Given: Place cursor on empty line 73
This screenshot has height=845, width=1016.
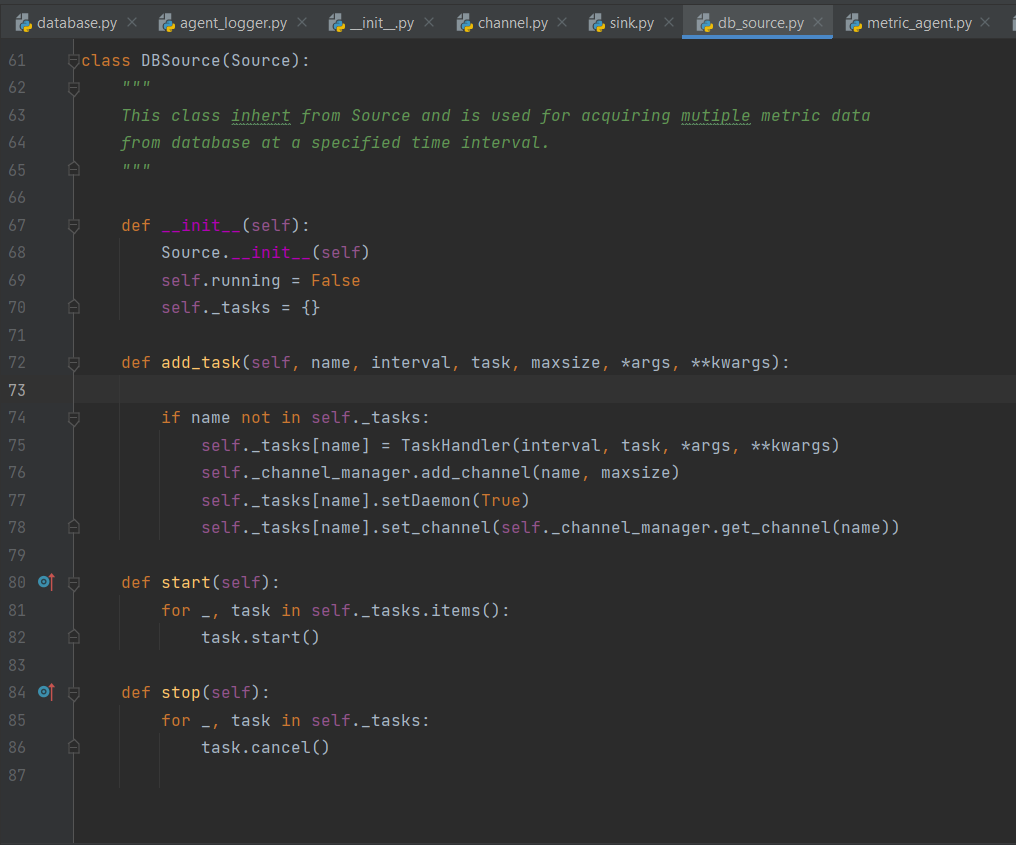Looking at the screenshot, I should coord(544,390).
